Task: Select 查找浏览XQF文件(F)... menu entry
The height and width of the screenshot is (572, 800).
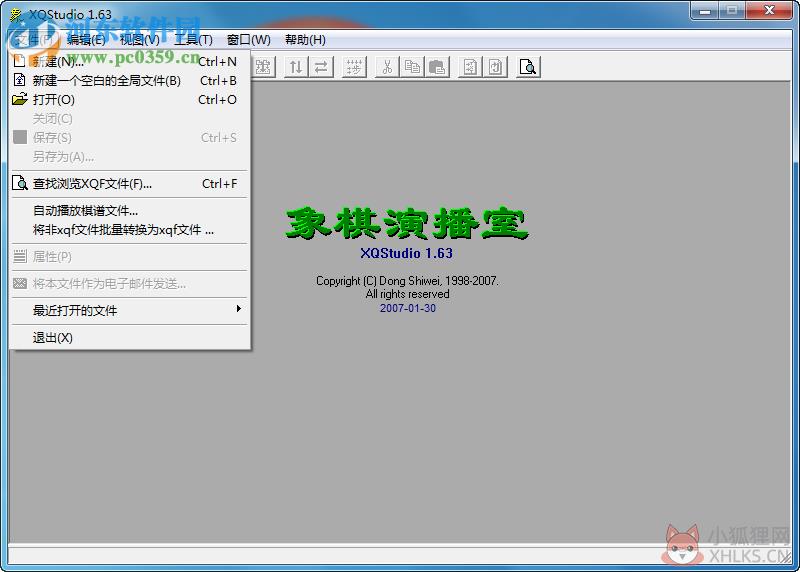Action: pyautogui.click(x=130, y=183)
